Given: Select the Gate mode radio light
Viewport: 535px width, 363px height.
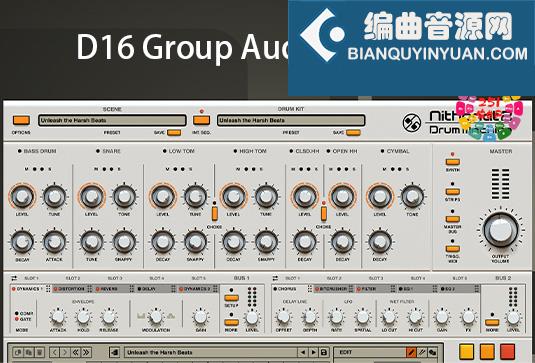Looking at the screenshot, I should [x=17, y=319].
